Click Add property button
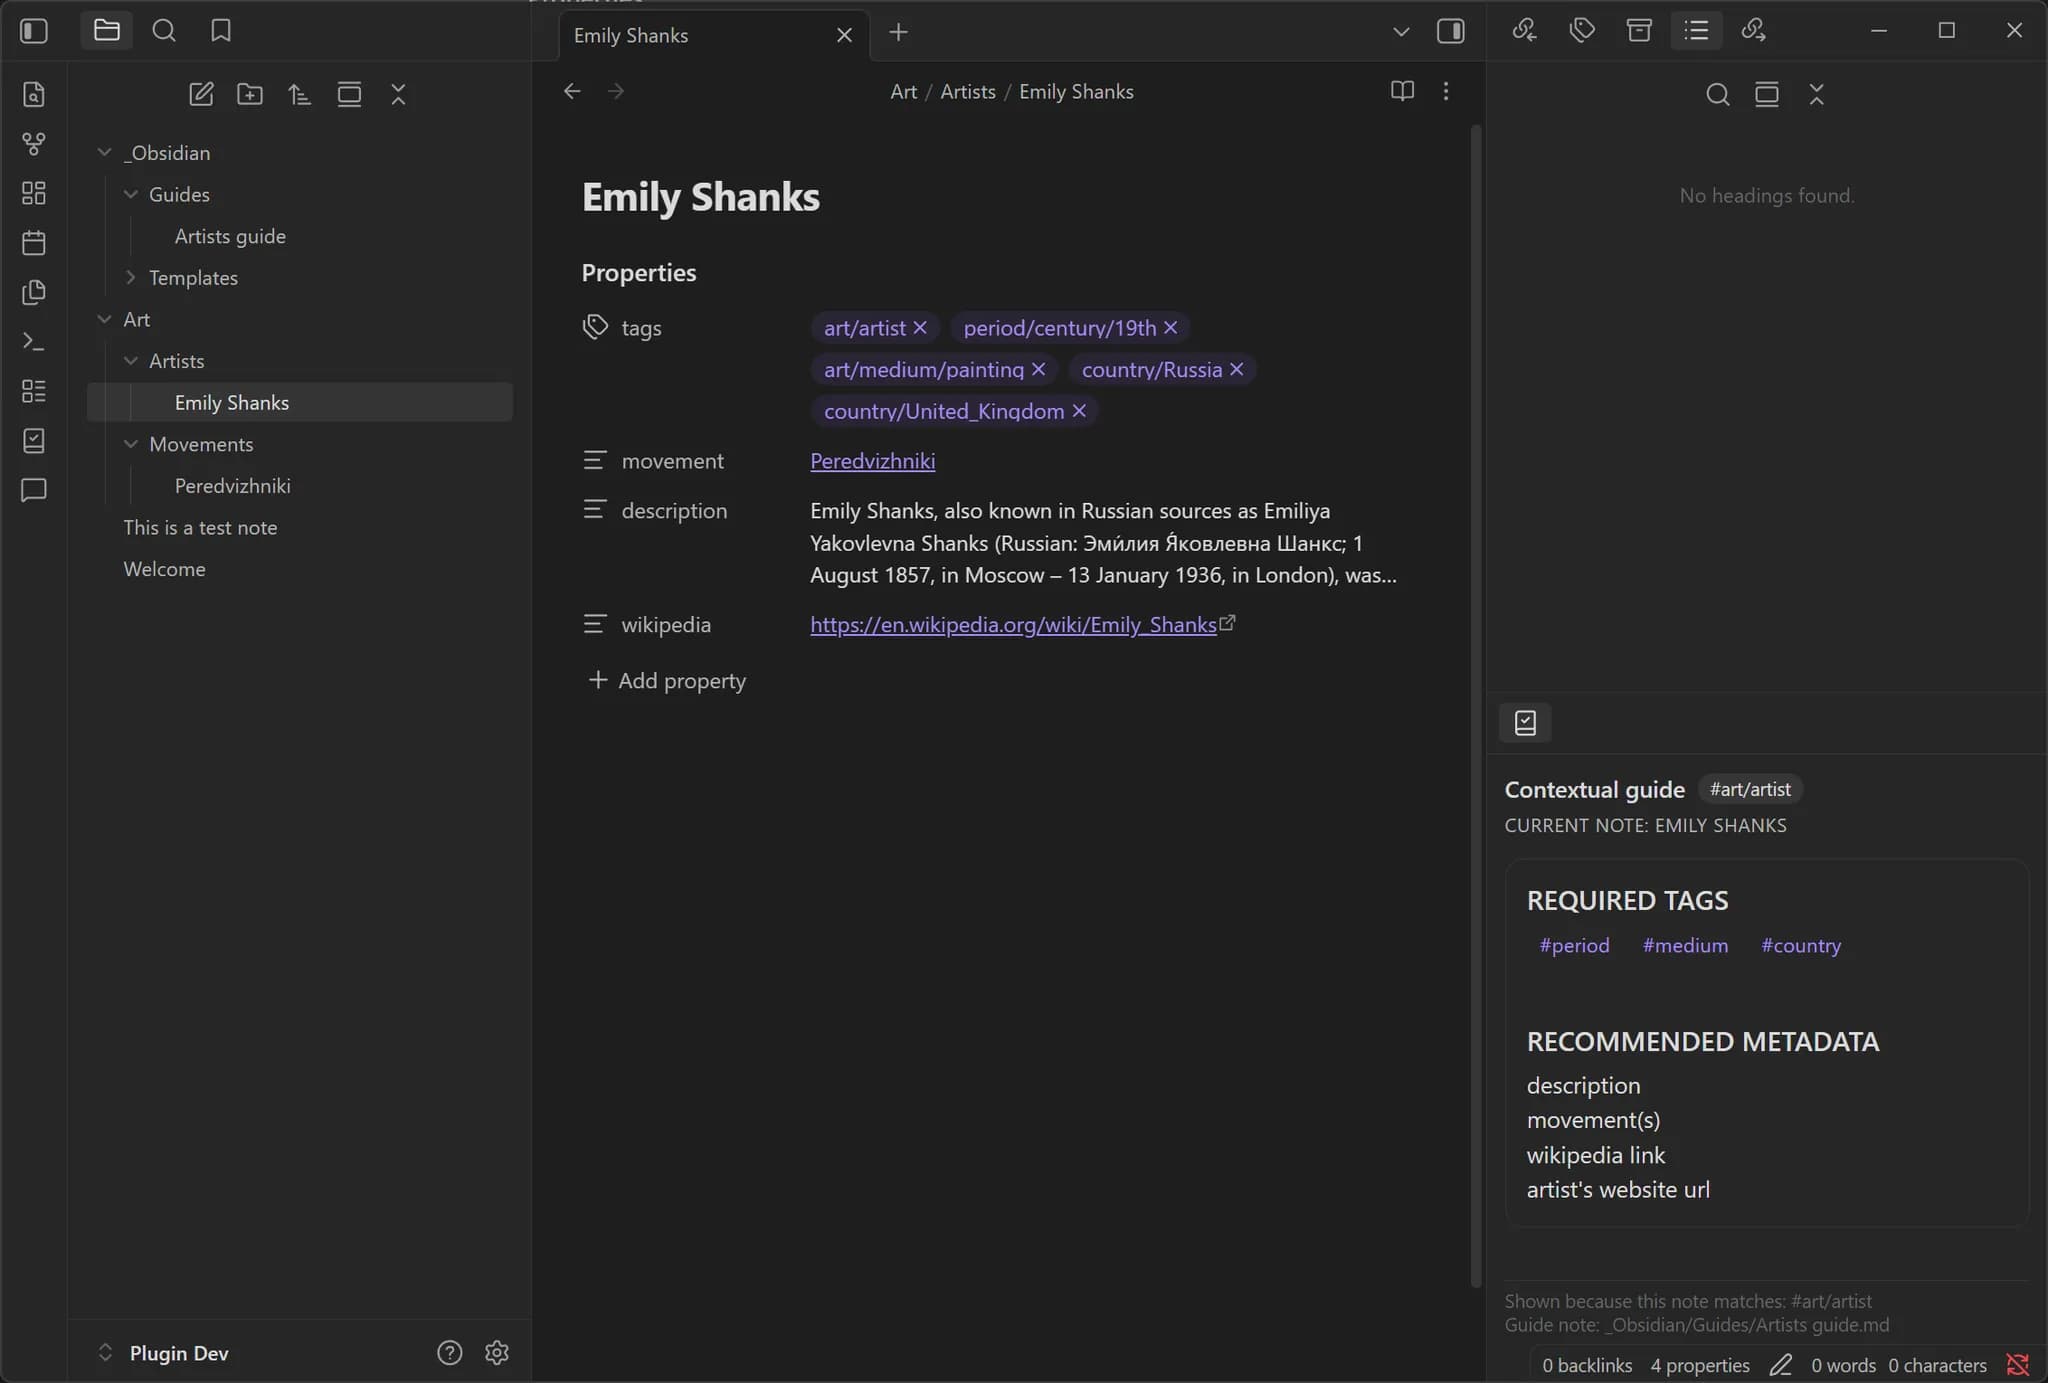 click(x=667, y=681)
